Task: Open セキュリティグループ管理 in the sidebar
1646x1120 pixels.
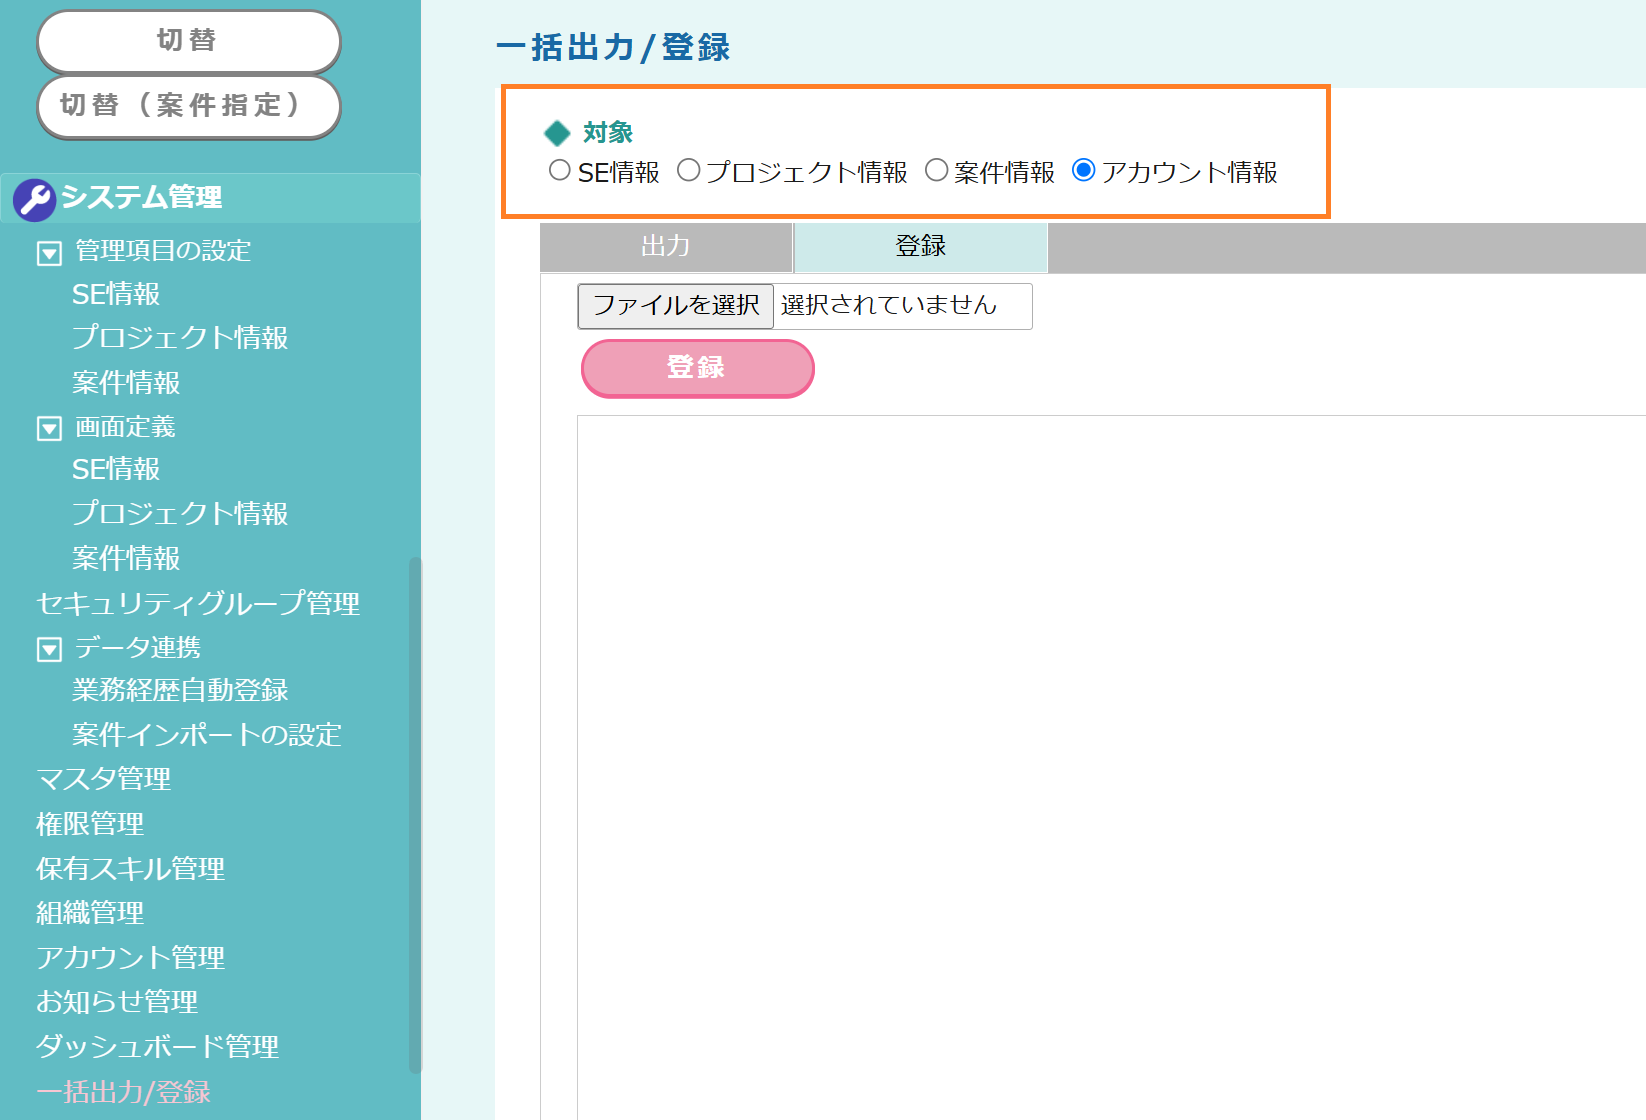Action: pyautogui.click(x=198, y=603)
